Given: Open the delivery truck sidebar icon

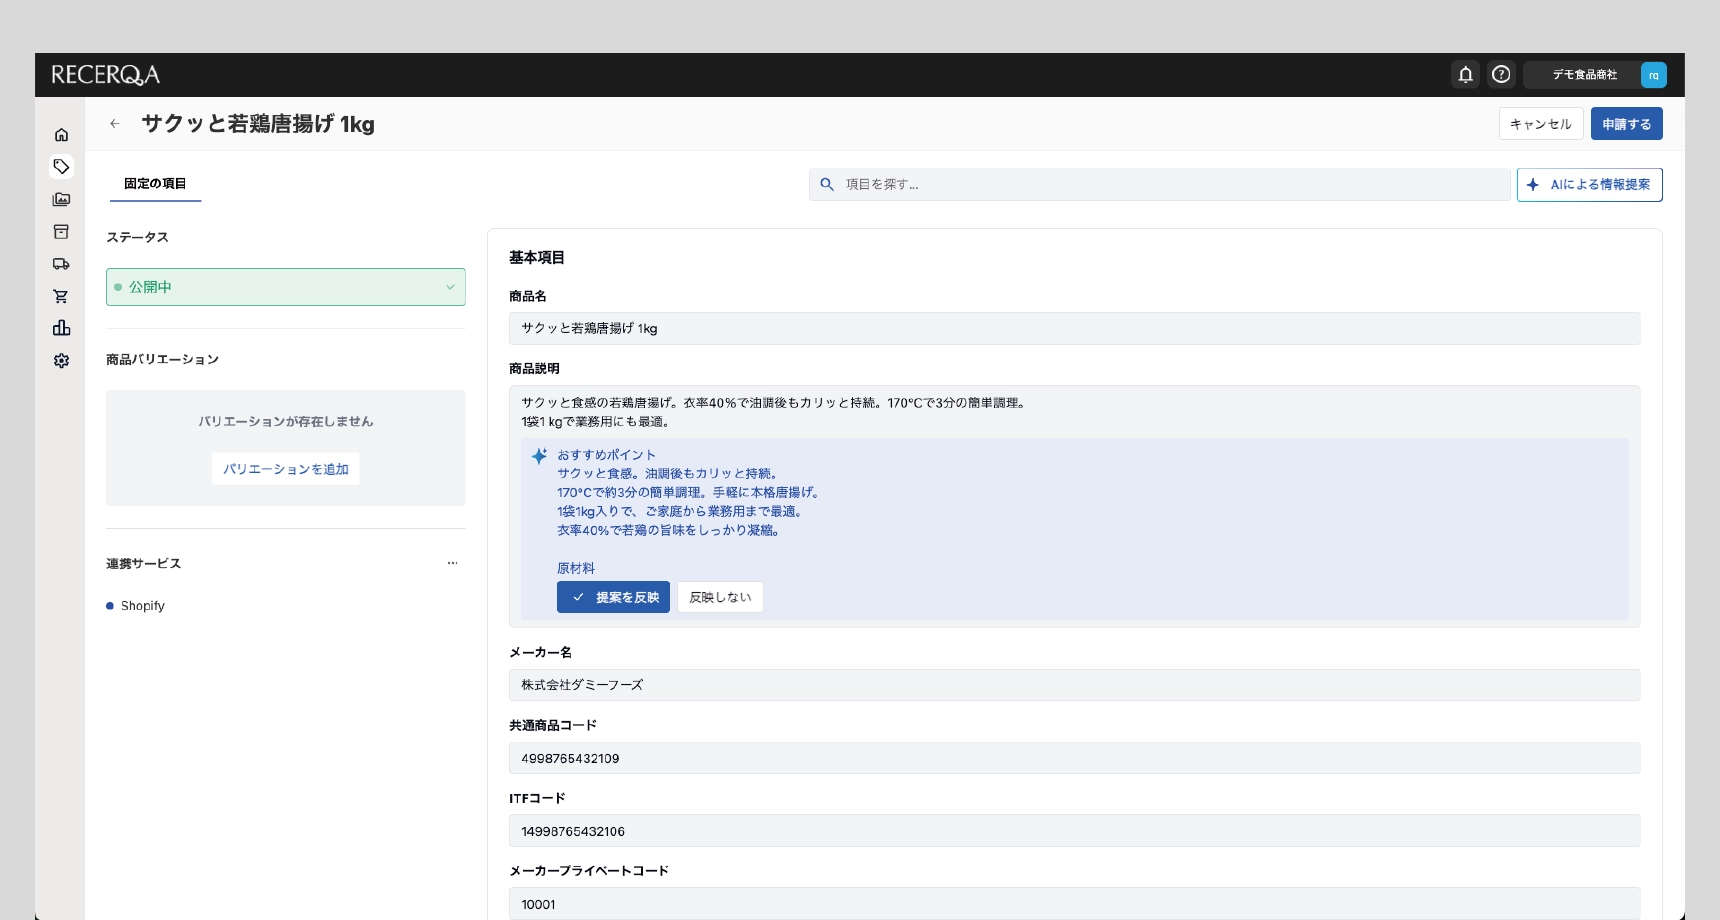Looking at the screenshot, I should [x=61, y=264].
